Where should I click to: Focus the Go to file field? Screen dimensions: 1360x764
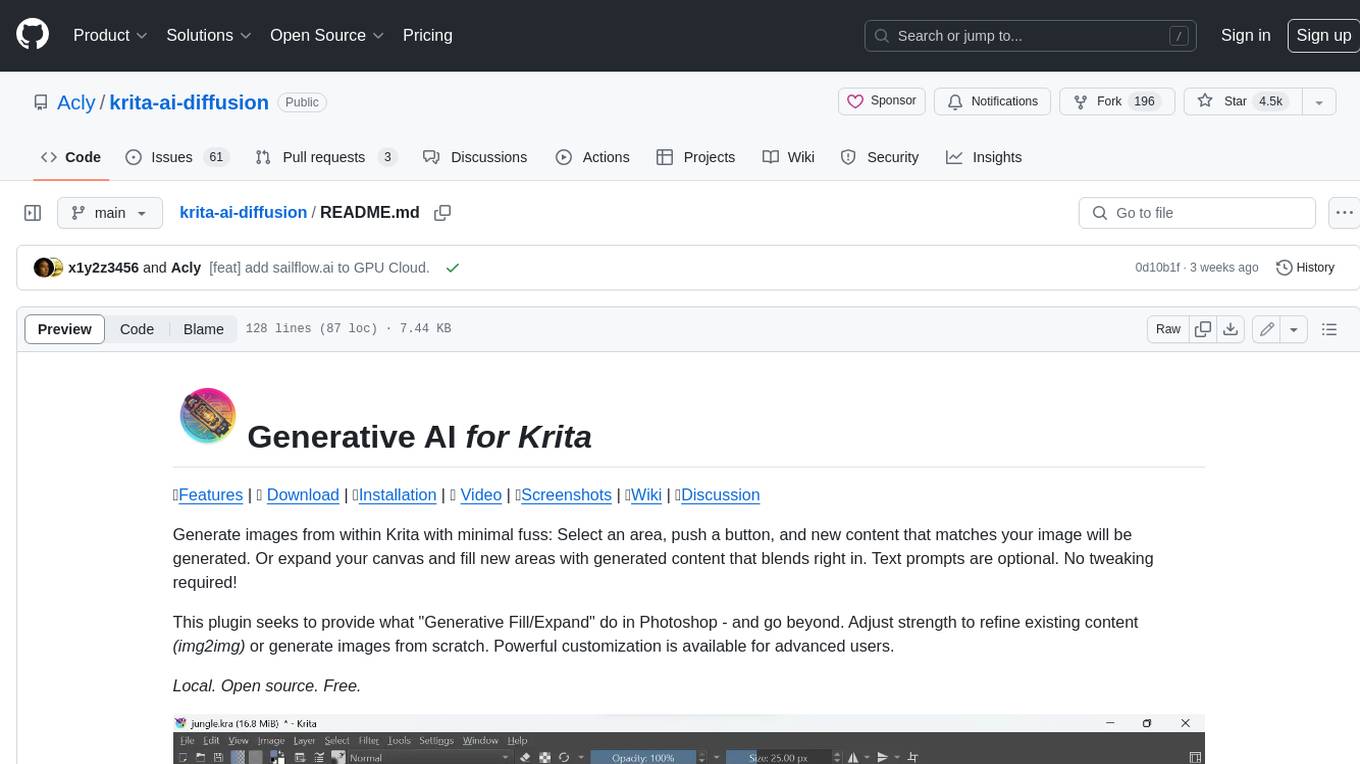(1197, 213)
